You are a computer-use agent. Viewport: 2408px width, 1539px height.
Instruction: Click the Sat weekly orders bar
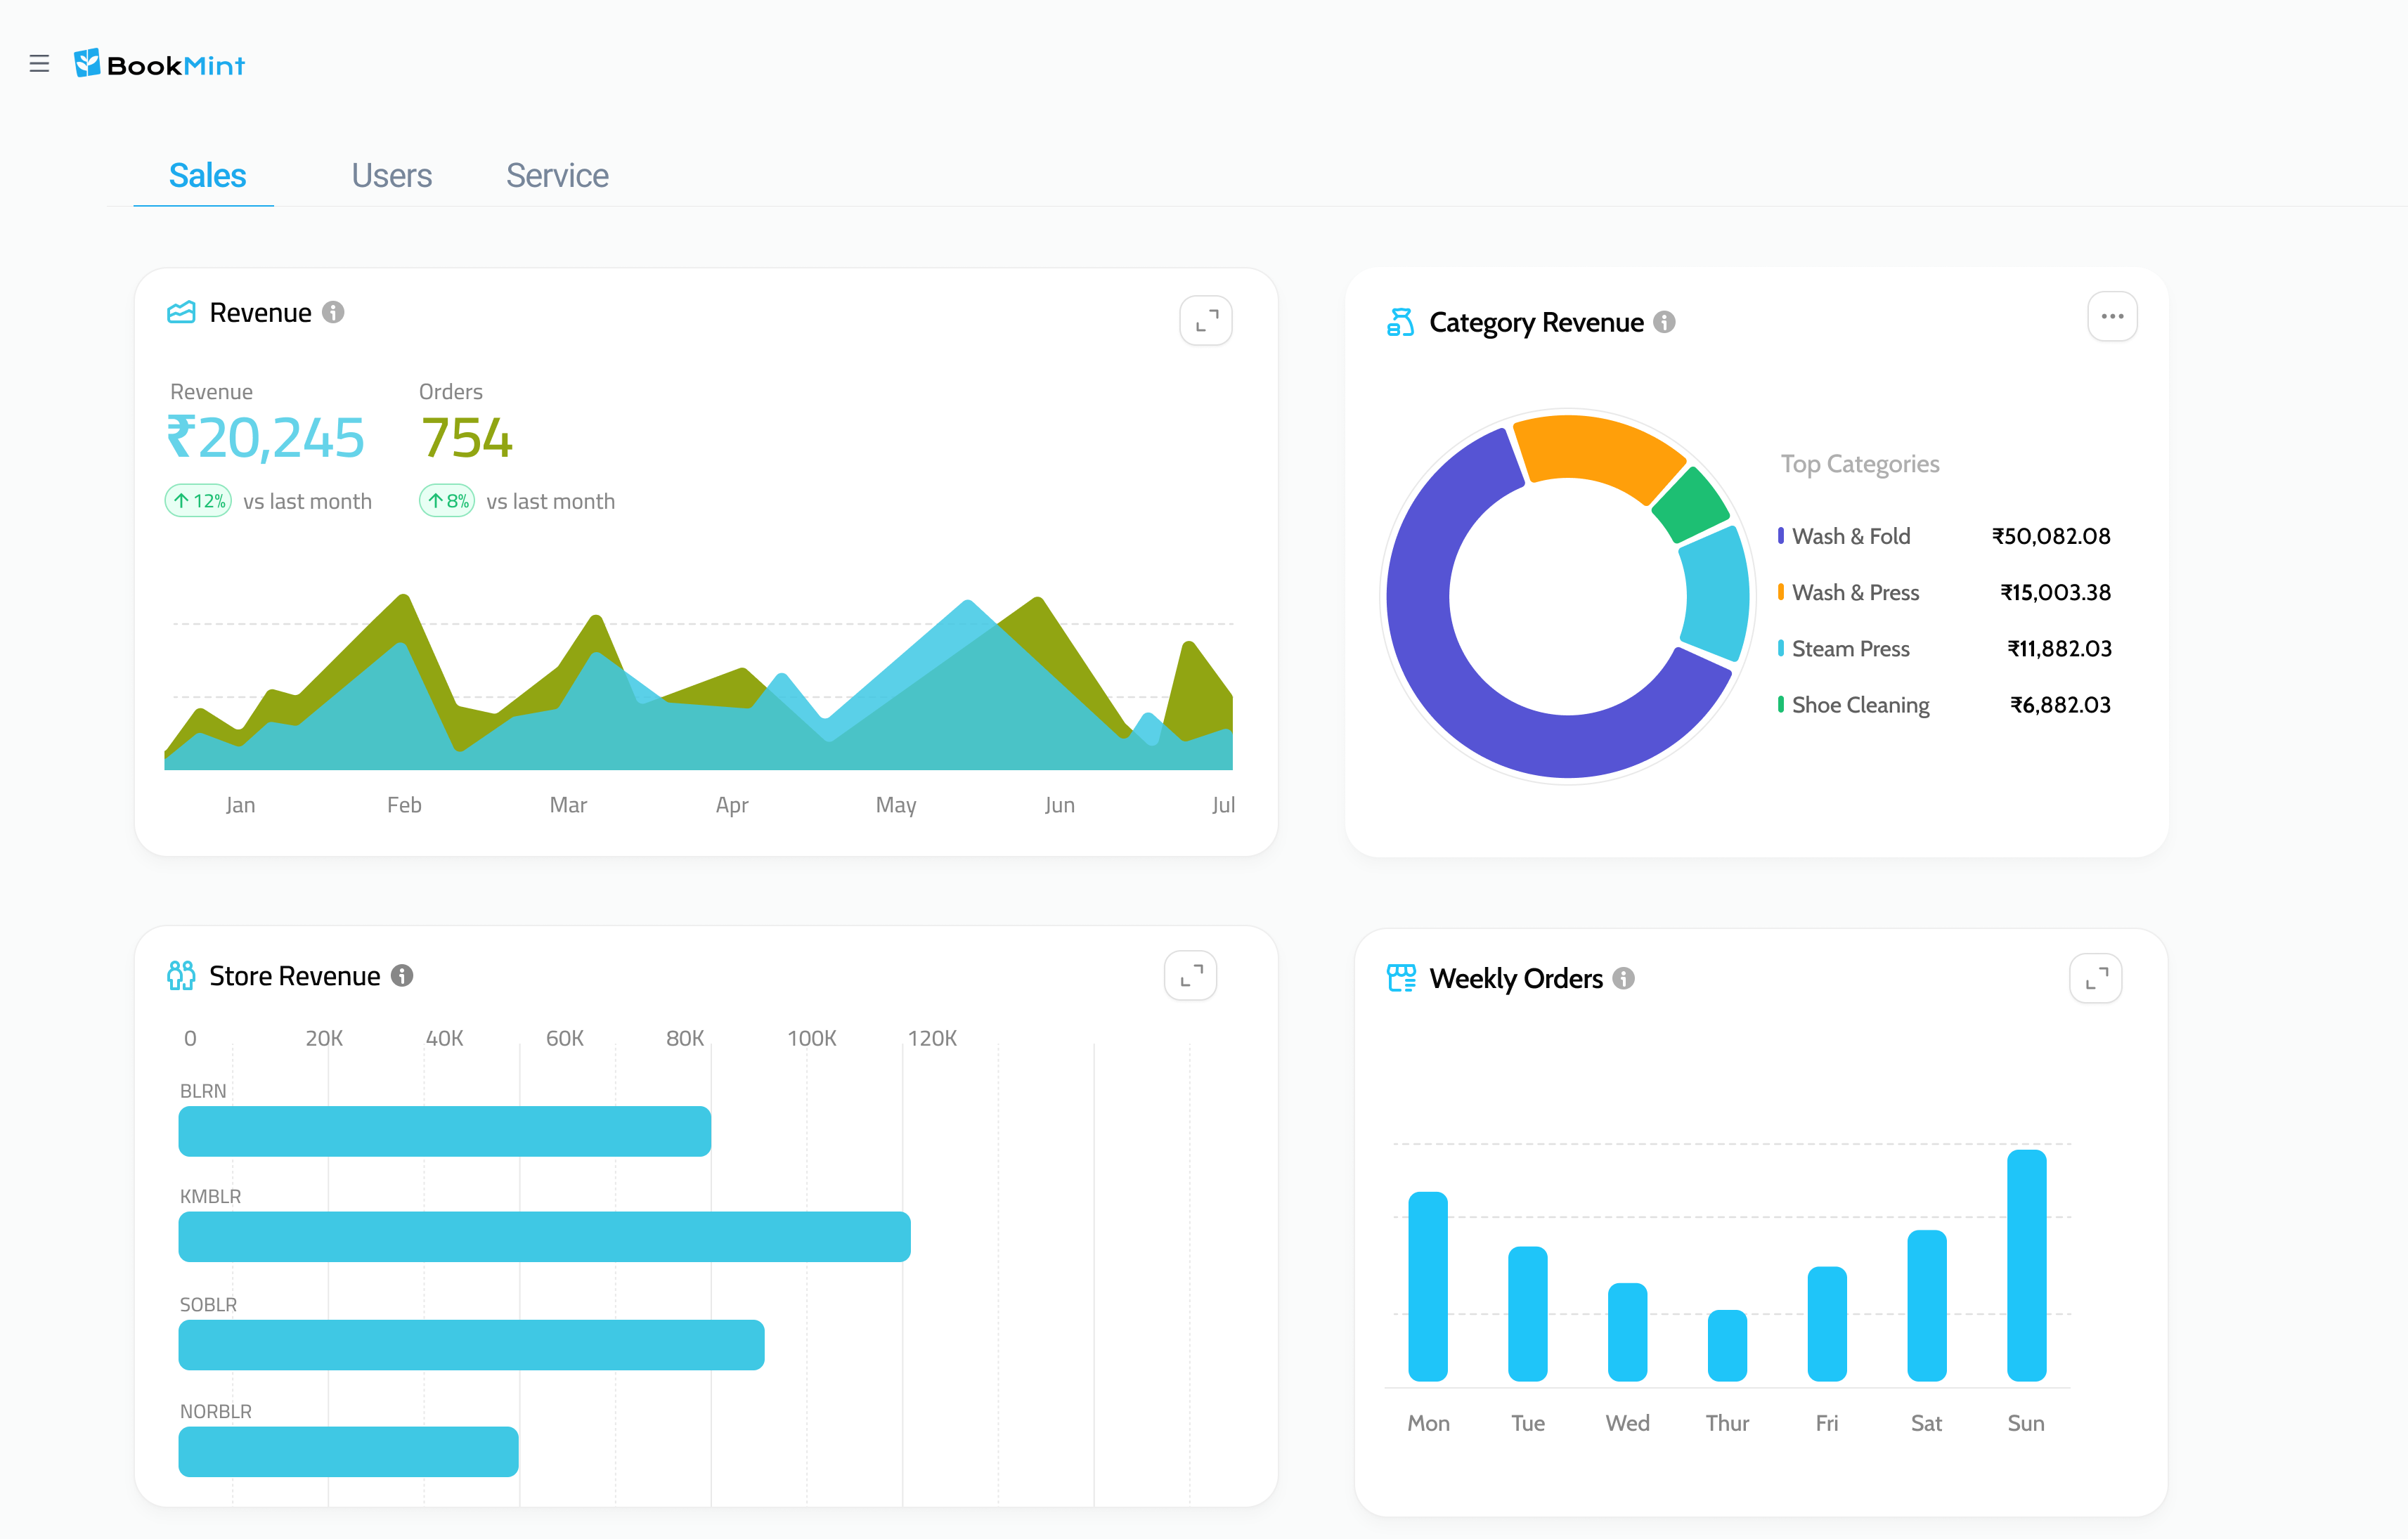(x=1927, y=1306)
